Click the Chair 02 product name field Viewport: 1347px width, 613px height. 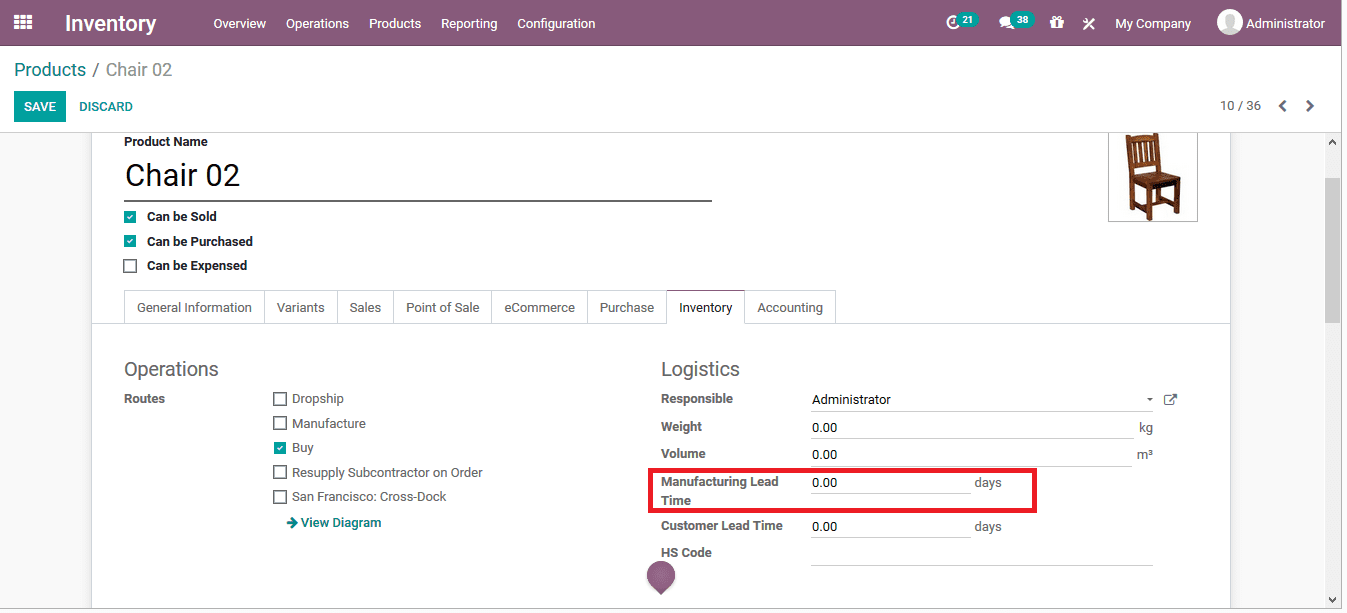pyautogui.click(x=417, y=176)
